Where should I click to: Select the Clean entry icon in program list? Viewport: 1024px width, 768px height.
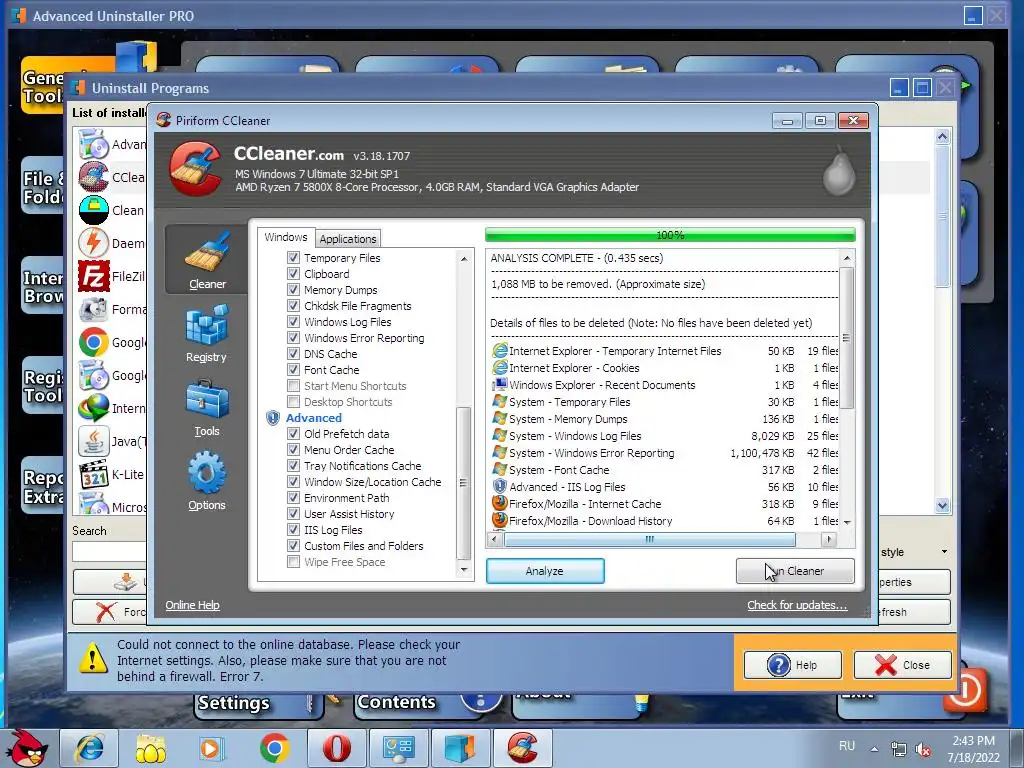tap(93, 210)
